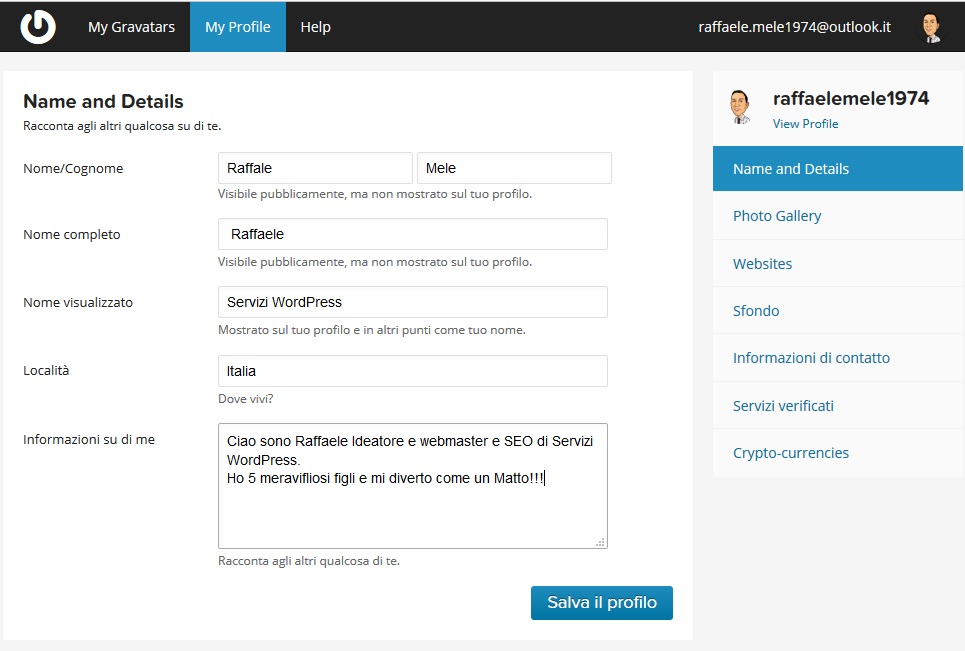Viewport: 965px width, 651px height.
Task: Select the My Profile tab
Action: pyautogui.click(x=237, y=27)
